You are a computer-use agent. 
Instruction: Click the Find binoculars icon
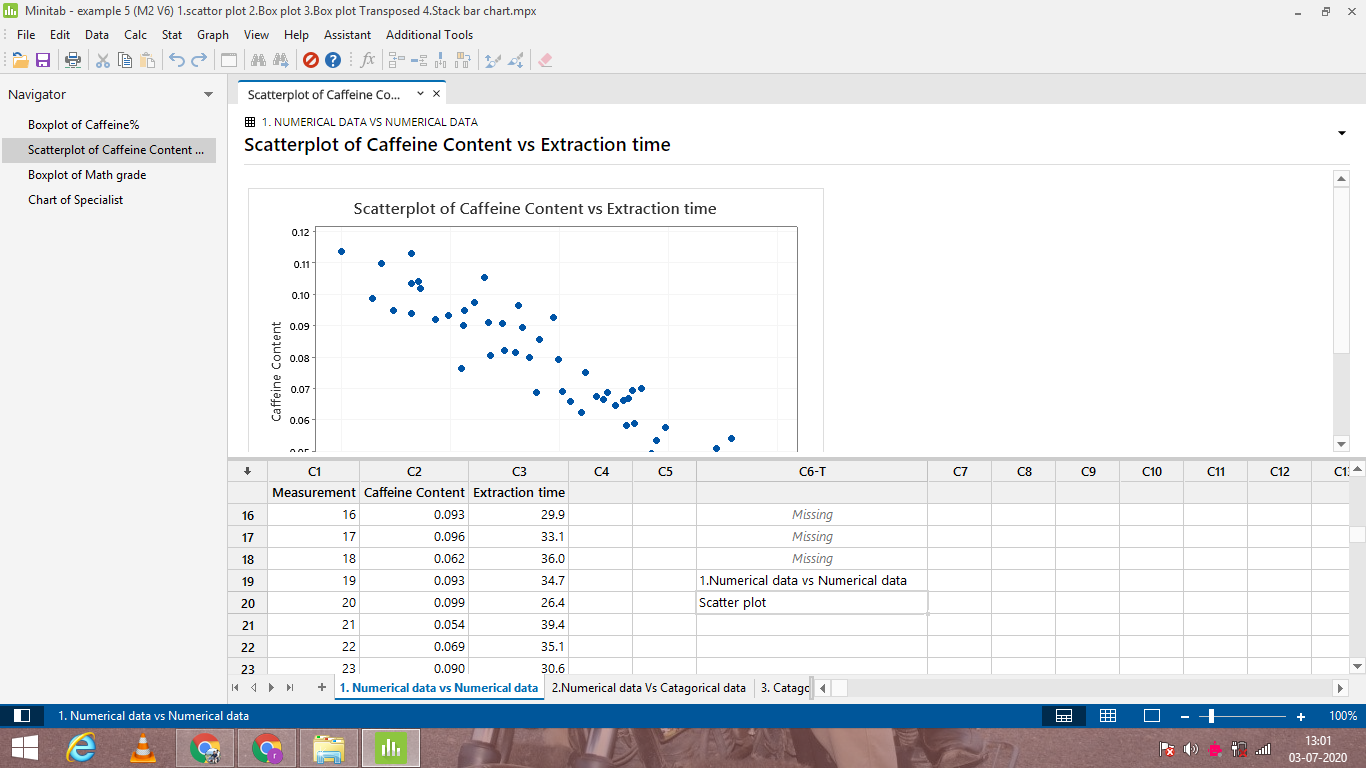[258, 60]
